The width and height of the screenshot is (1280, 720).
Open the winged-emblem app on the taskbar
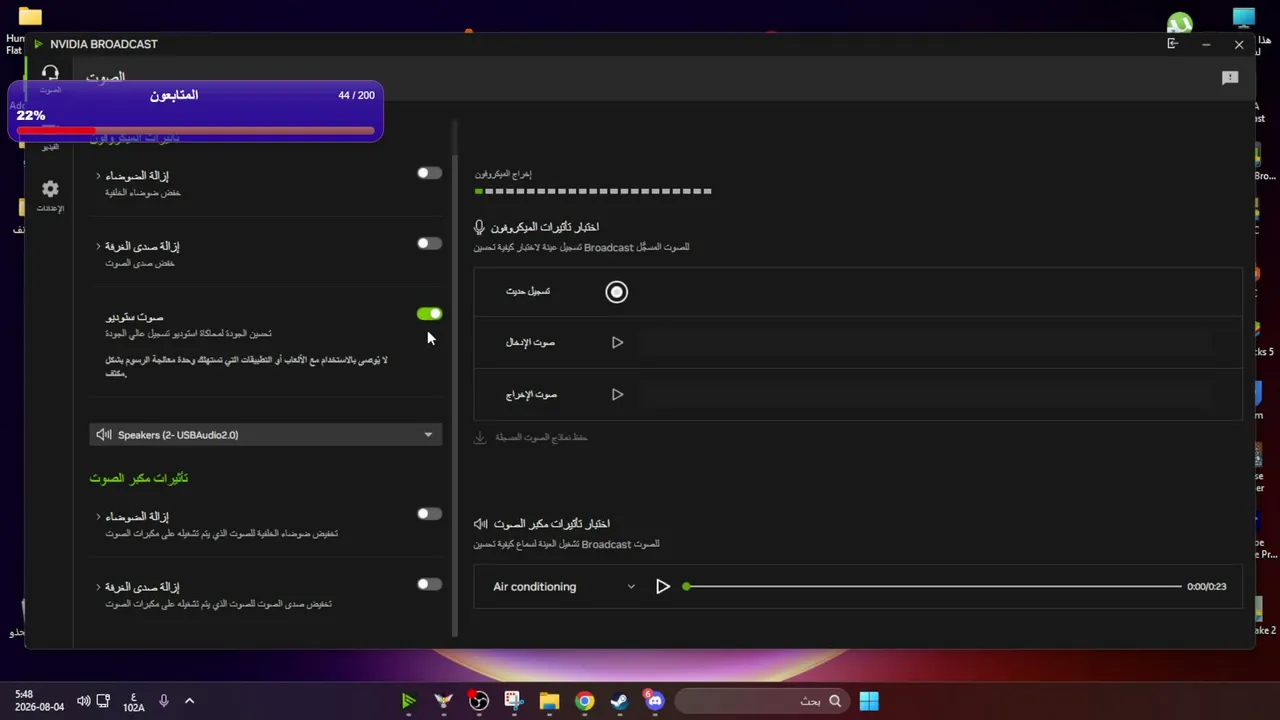443,701
